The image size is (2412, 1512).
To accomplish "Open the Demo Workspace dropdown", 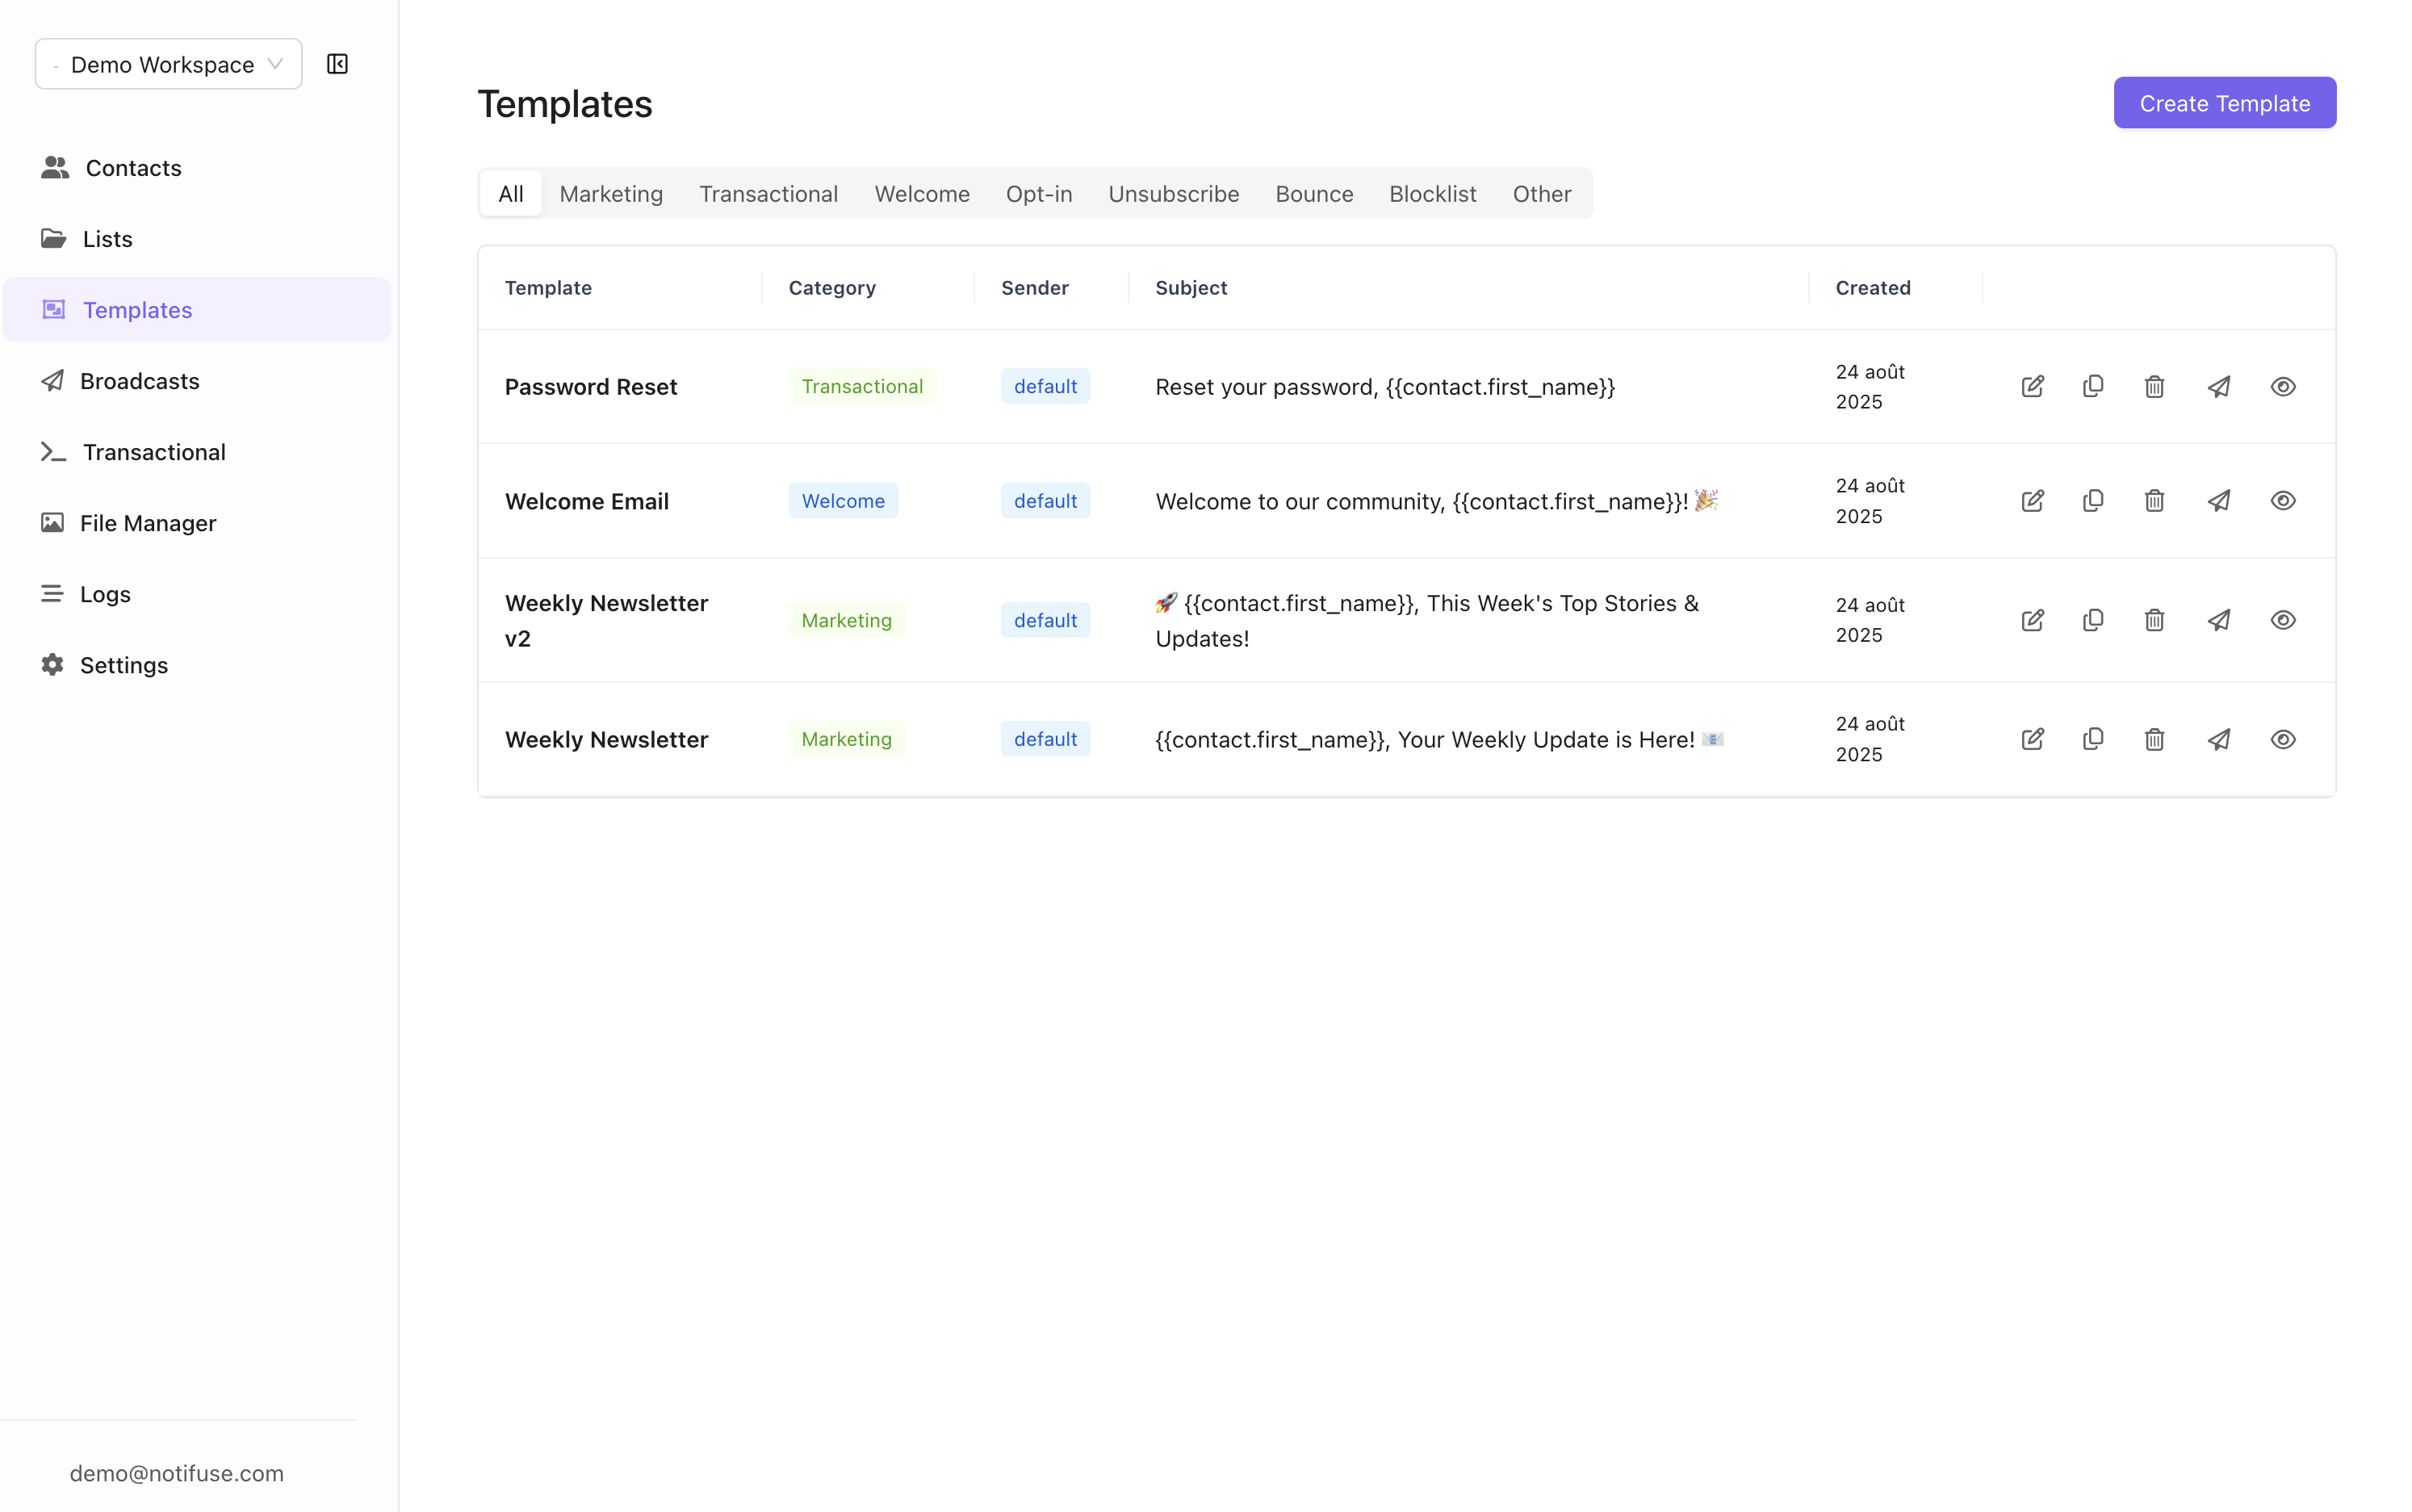I will 168,64.
